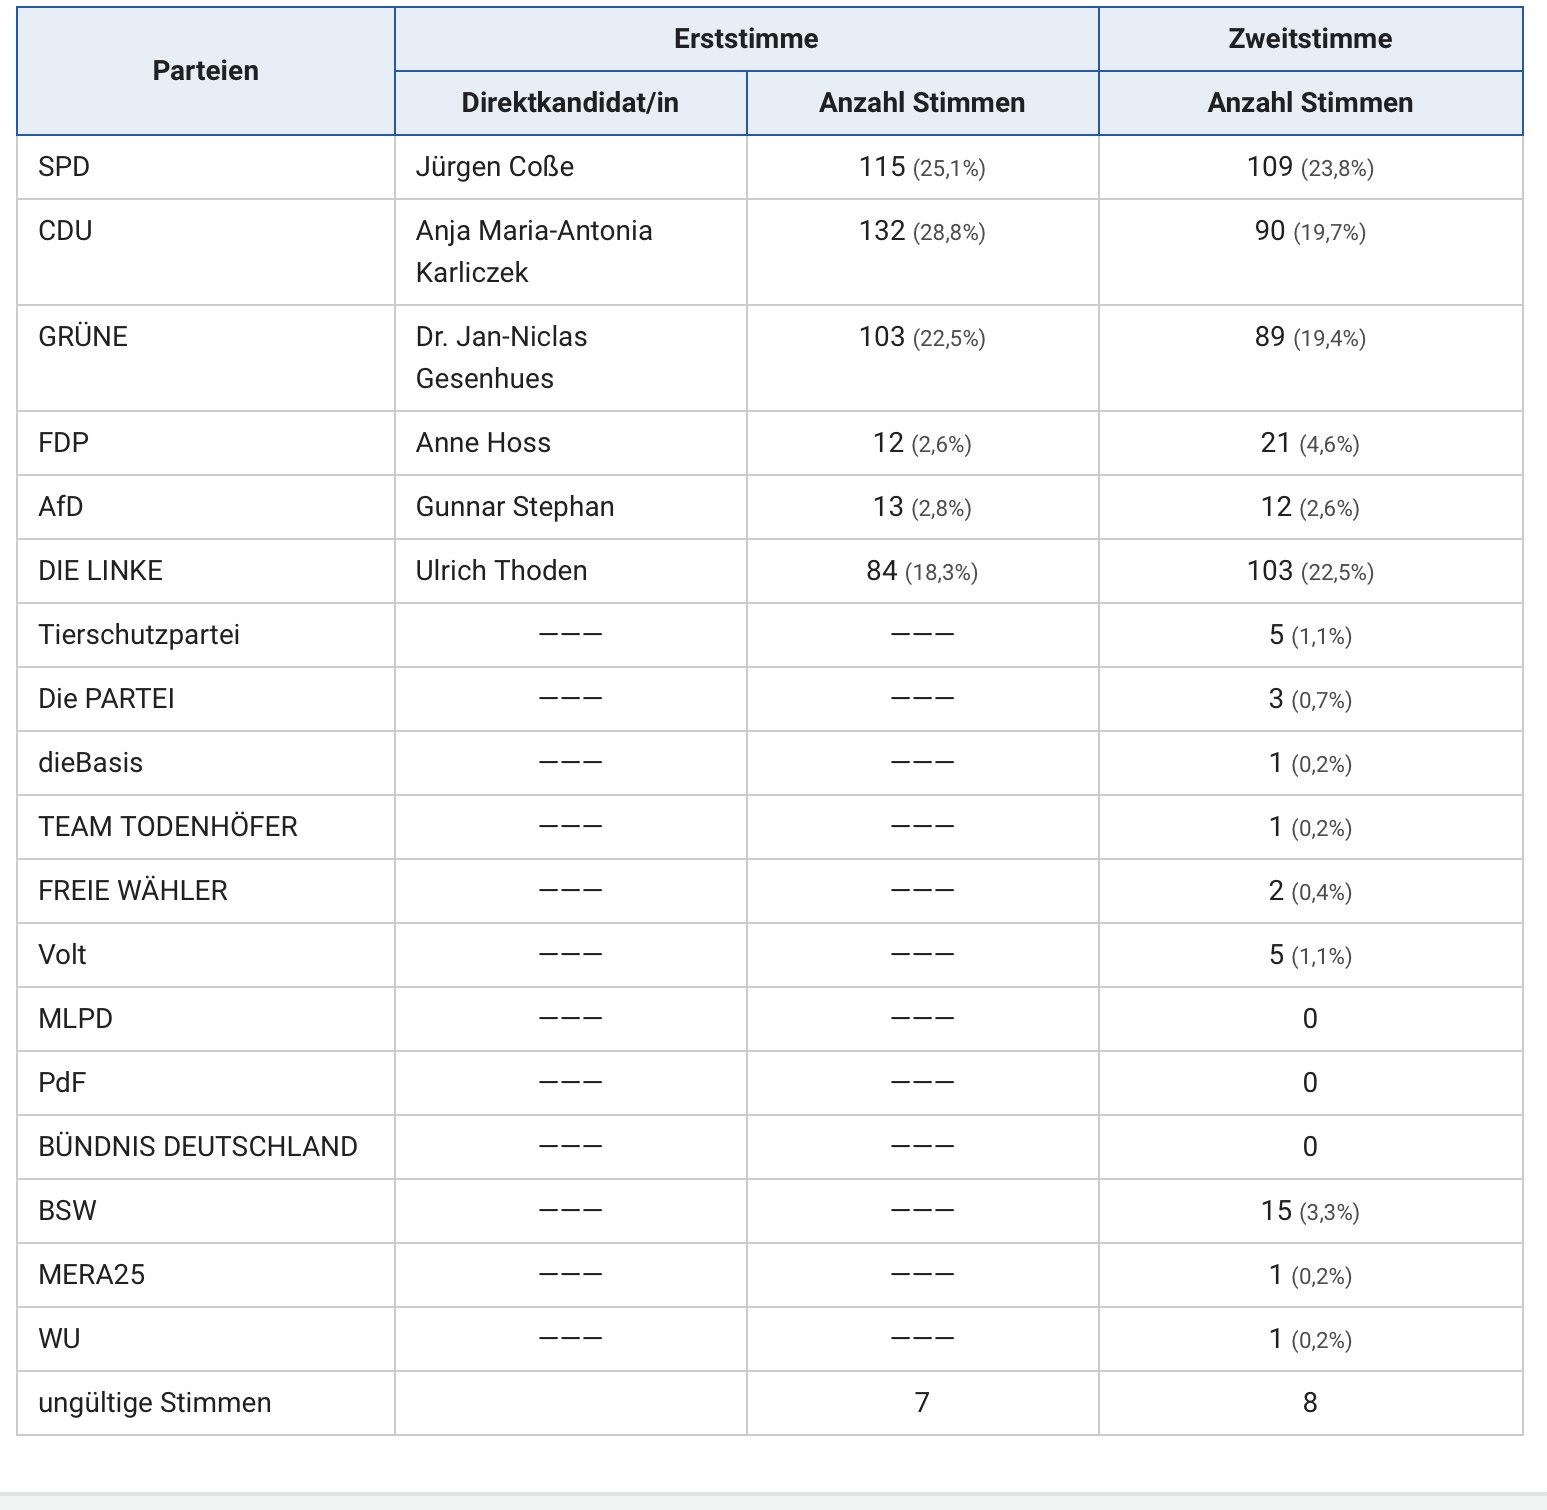Select the Direktkandidat/in column header

coord(570,103)
